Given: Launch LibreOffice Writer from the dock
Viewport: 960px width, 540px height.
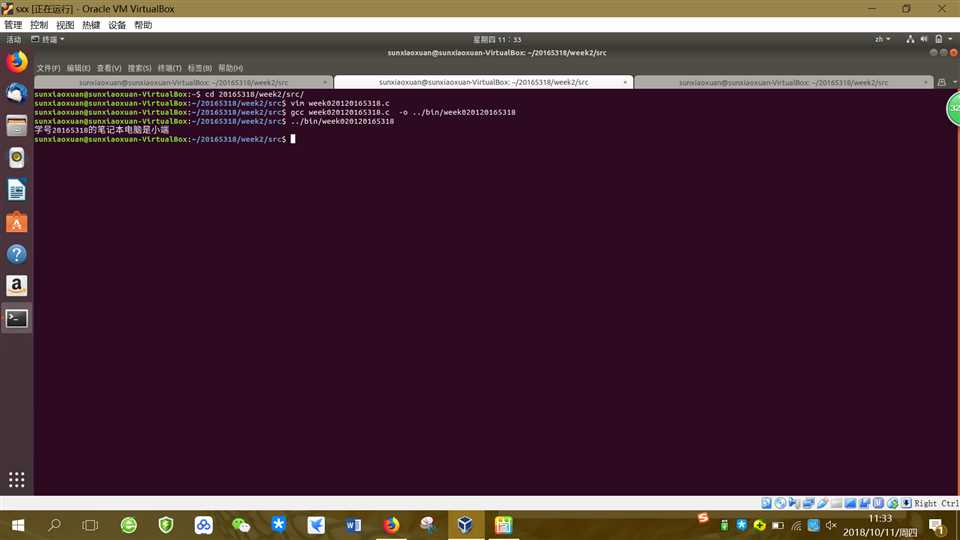Looking at the screenshot, I should coord(17,190).
